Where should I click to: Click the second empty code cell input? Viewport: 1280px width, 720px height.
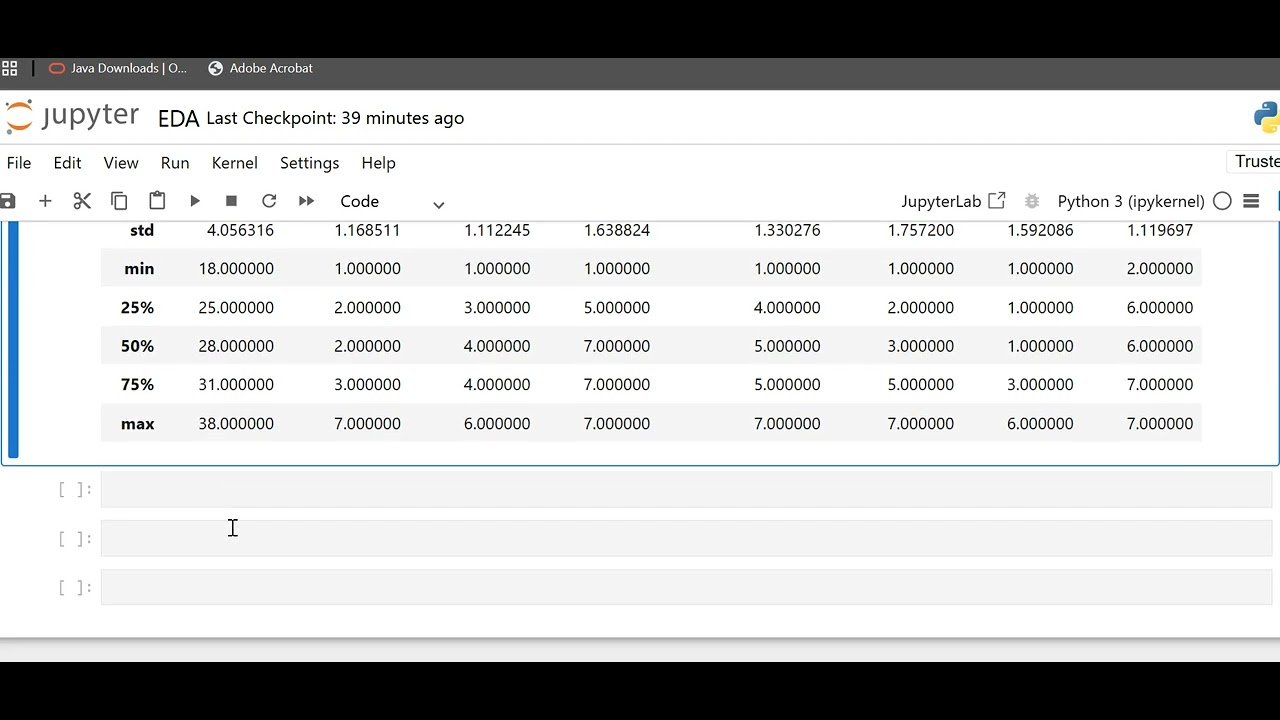[686, 538]
